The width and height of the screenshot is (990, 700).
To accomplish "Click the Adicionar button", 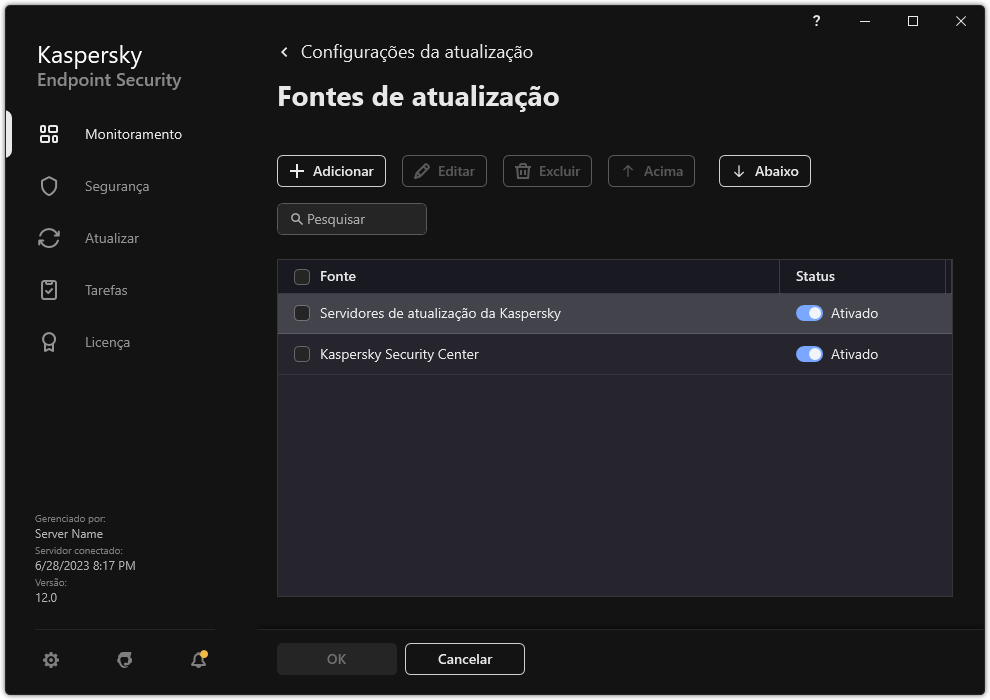I will point(331,171).
